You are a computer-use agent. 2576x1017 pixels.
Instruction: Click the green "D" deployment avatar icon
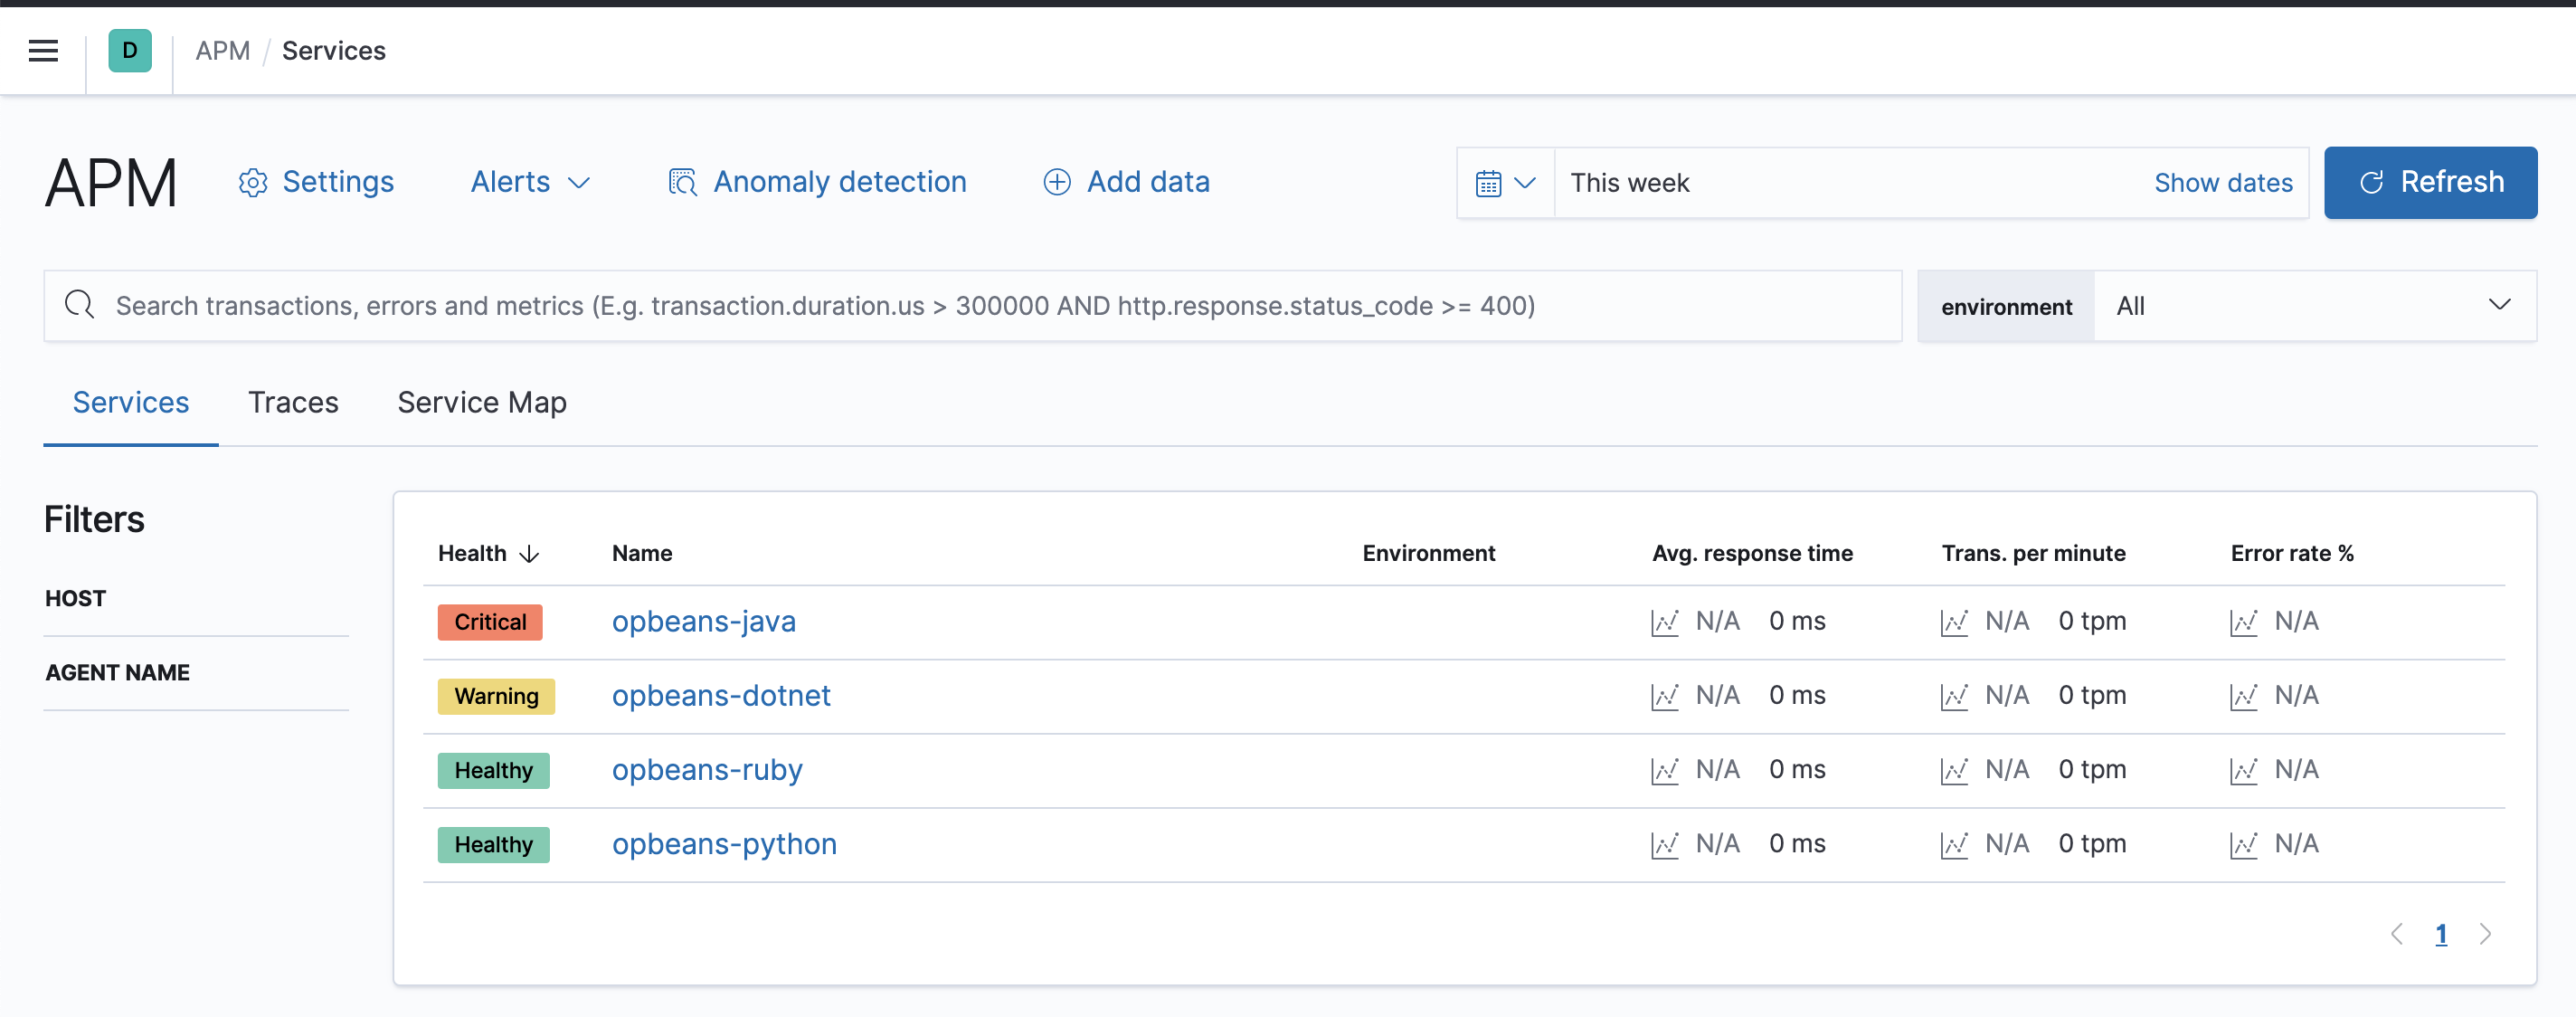pos(129,50)
